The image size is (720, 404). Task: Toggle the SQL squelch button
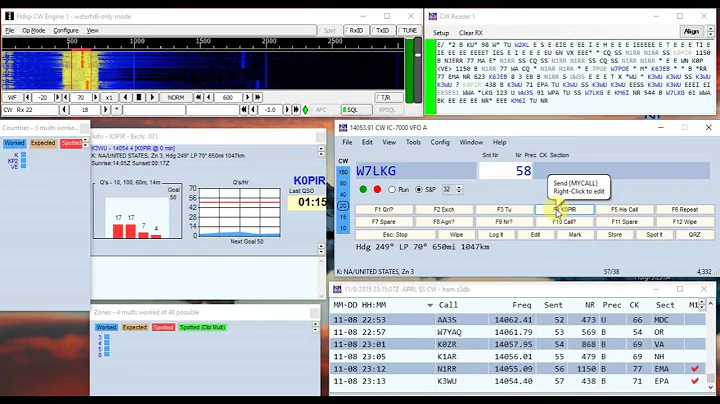click(356, 110)
